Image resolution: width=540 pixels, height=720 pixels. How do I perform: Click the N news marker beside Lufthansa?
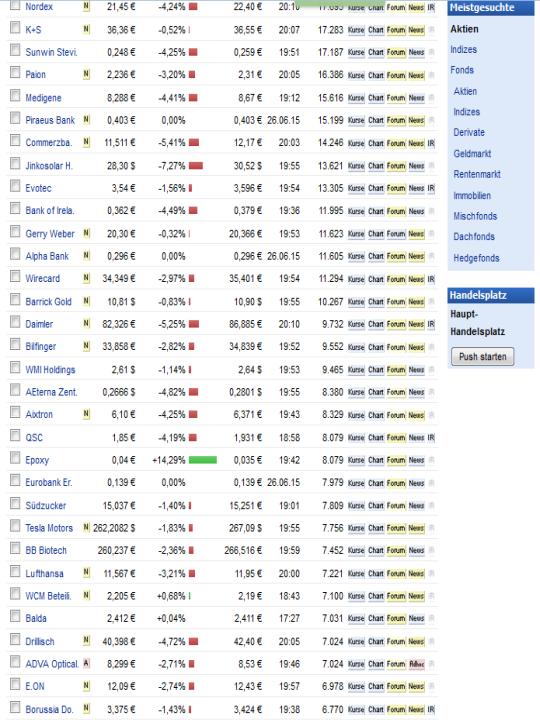click(x=86, y=573)
